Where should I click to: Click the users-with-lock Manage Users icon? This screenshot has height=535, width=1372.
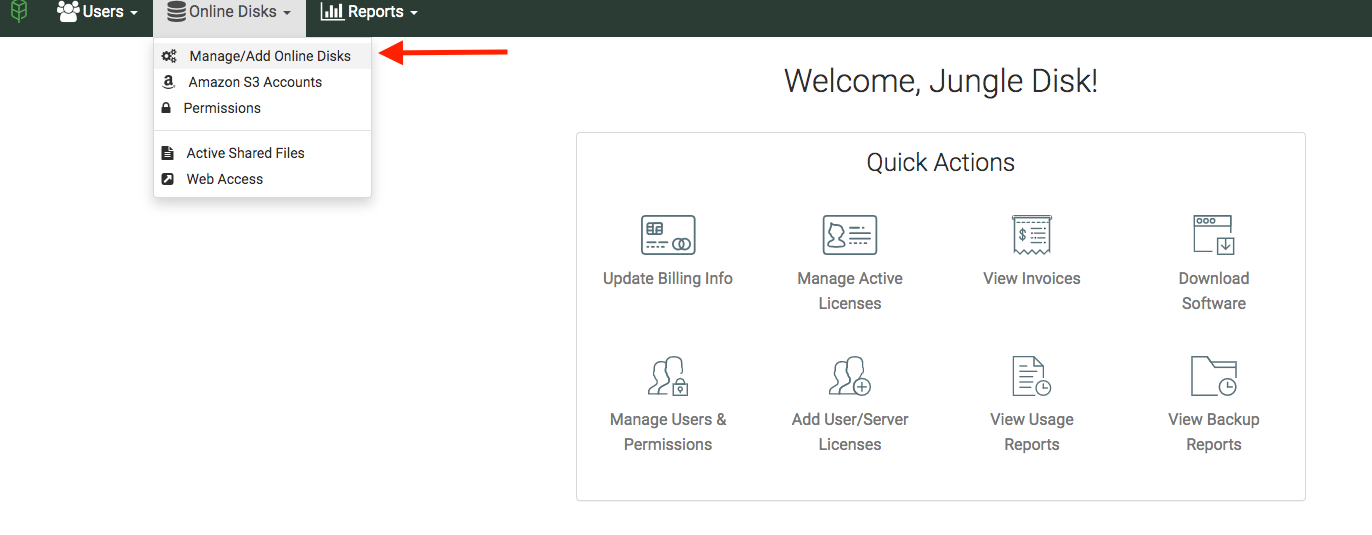pos(668,376)
